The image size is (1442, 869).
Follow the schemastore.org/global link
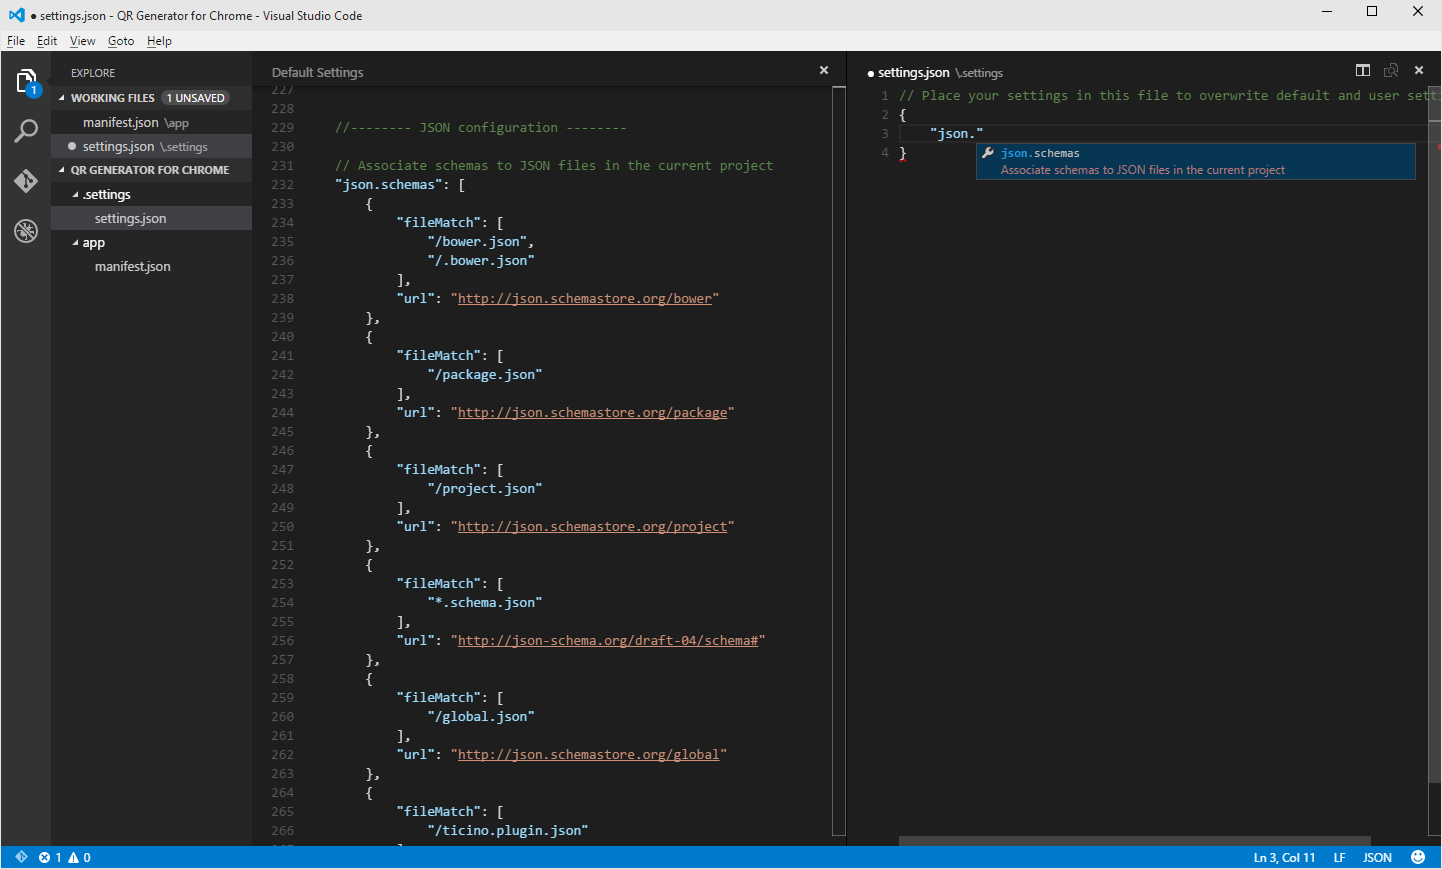(x=589, y=754)
